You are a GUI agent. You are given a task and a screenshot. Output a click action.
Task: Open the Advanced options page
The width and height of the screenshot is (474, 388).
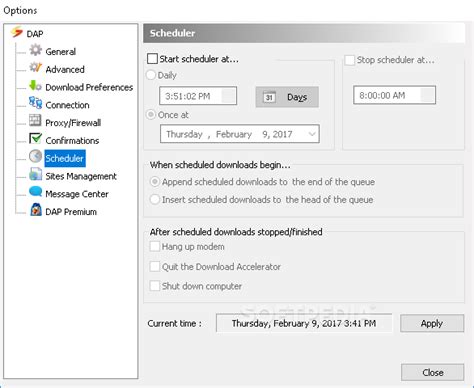coord(65,69)
